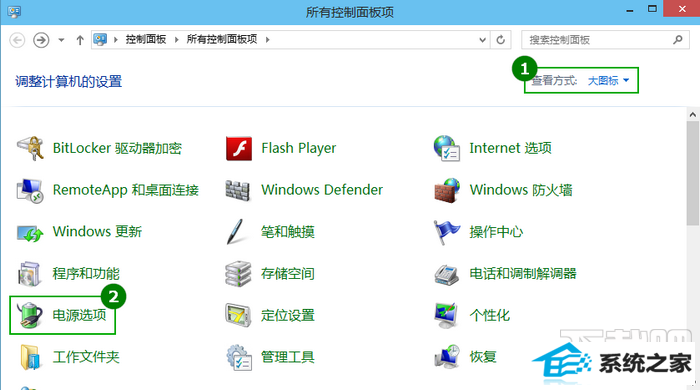700x390 pixels.
Task: Close the 所有控制面板项 window
Action: pyautogui.click(x=682, y=9)
